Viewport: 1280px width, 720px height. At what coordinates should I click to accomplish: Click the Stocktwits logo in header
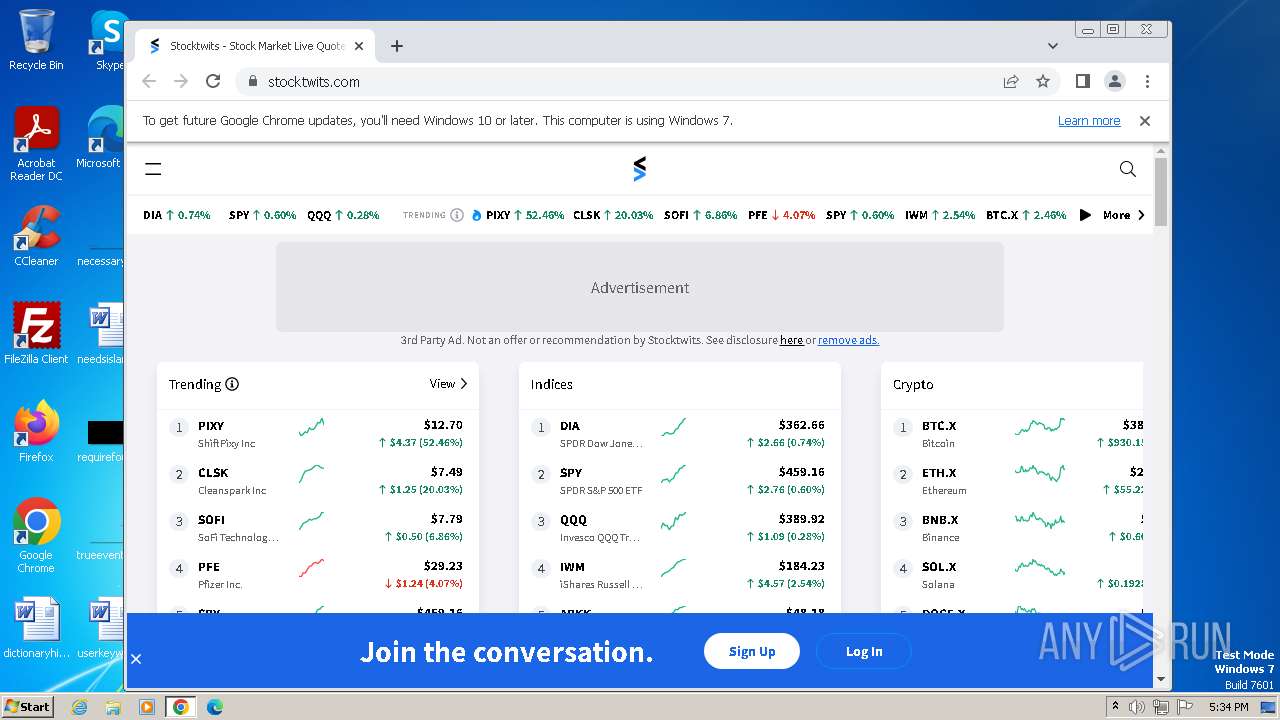click(x=640, y=169)
